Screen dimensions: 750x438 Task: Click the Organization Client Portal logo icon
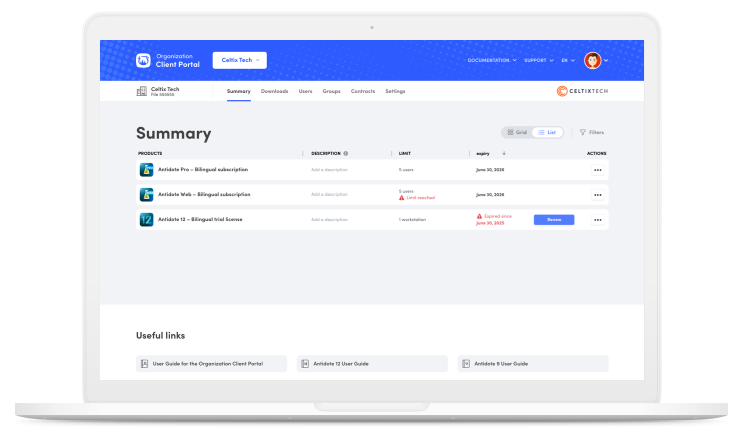point(143,60)
